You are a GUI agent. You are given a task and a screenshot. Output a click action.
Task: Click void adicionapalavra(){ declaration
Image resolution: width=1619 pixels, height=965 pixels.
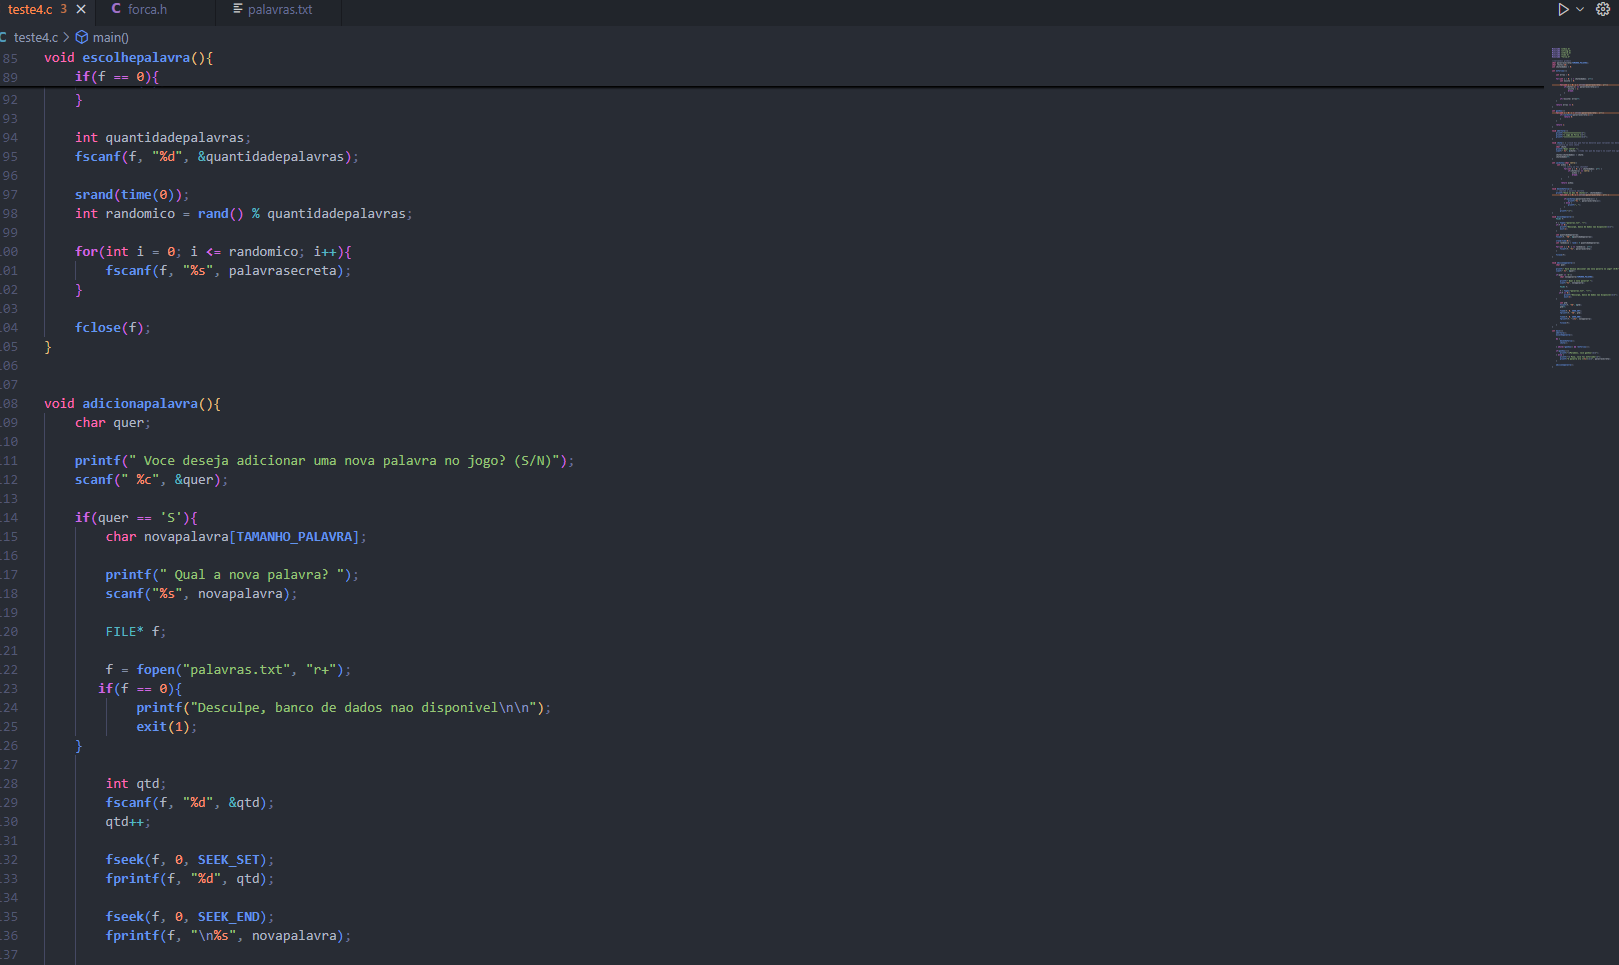[132, 404]
